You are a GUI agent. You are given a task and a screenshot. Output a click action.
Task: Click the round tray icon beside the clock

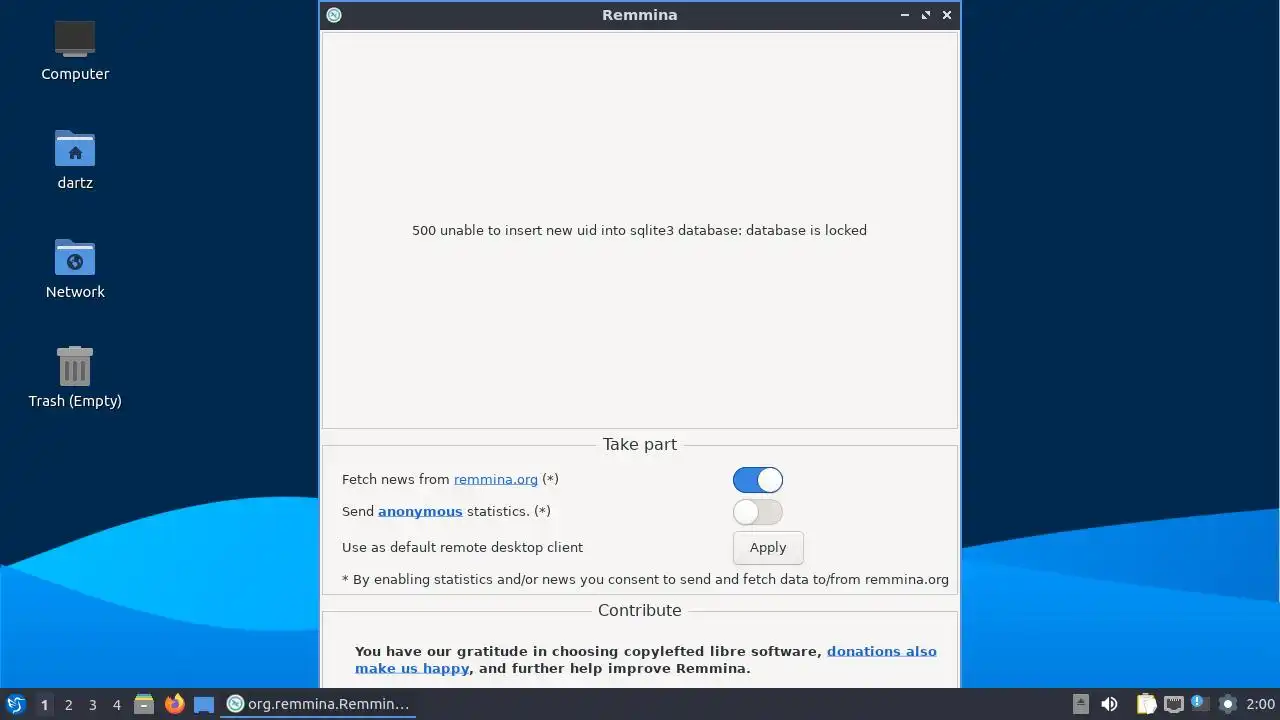coord(1228,704)
